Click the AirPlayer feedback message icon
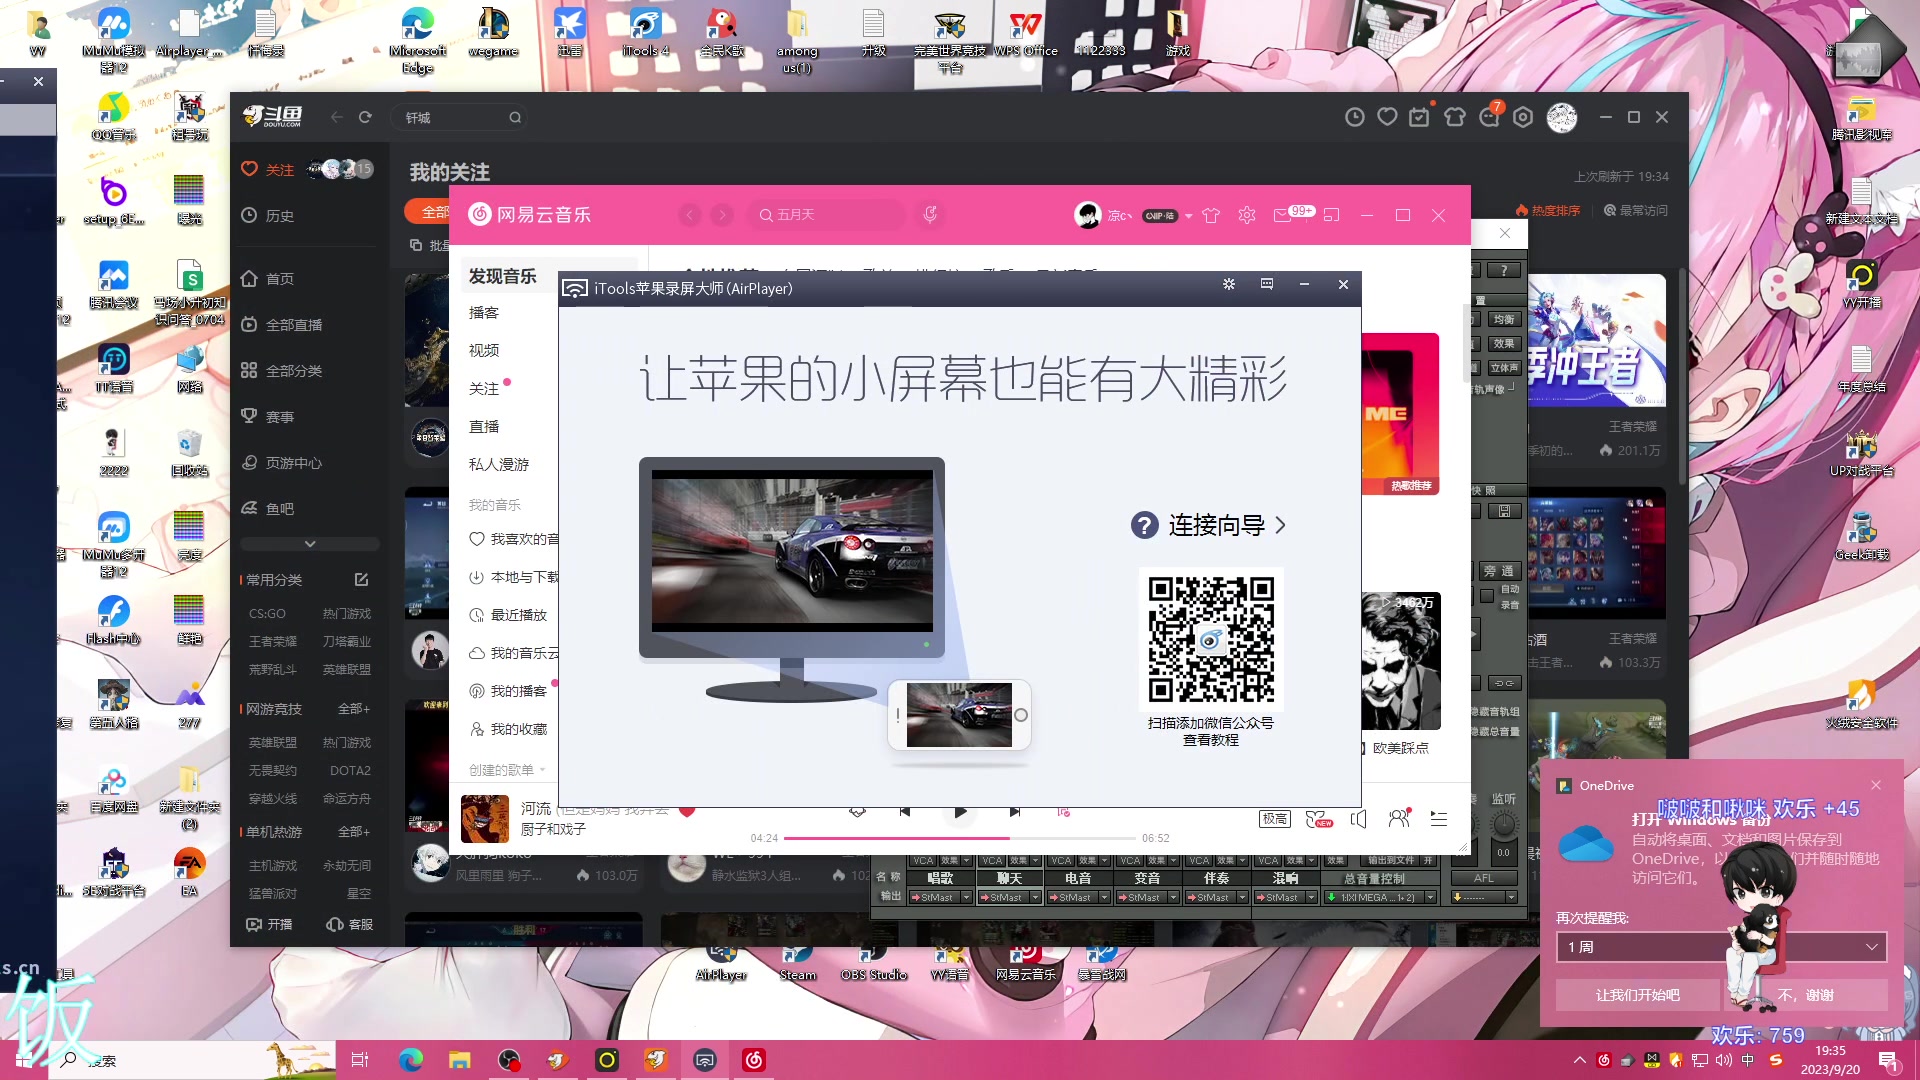This screenshot has width=1920, height=1080. coord(1267,284)
